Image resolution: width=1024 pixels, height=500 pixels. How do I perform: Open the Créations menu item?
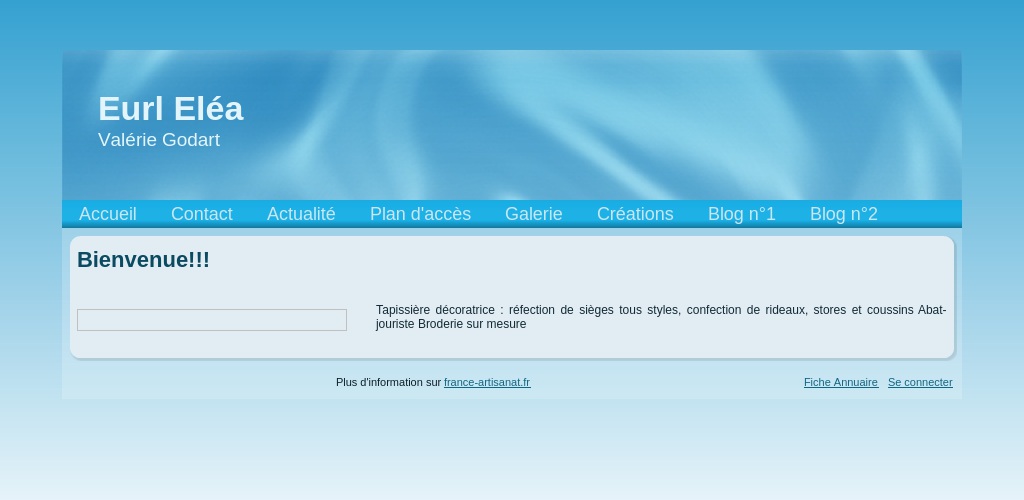click(635, 214)
